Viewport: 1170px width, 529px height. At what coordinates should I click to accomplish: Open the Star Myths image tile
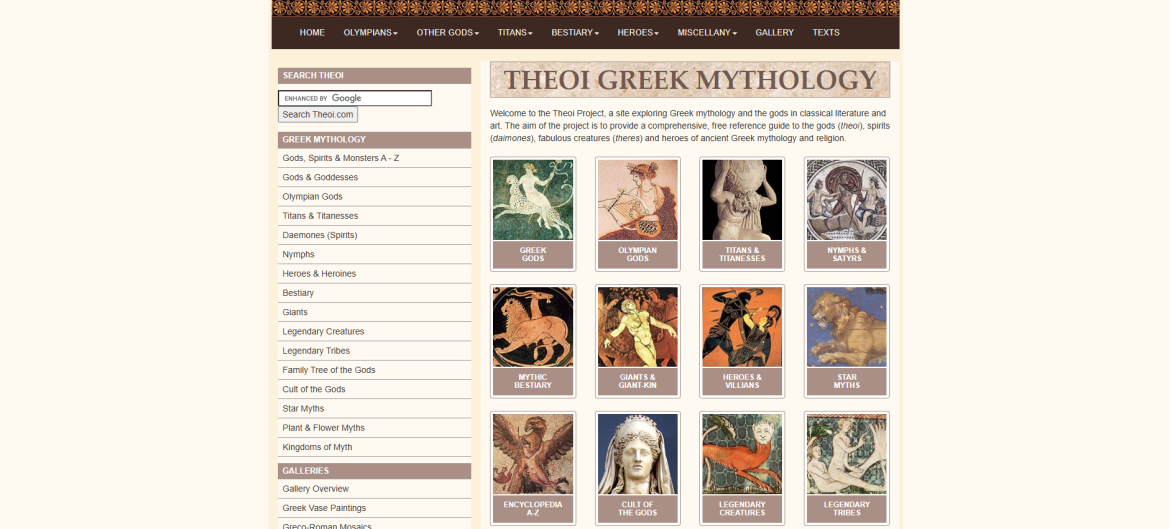coord(846,341)
